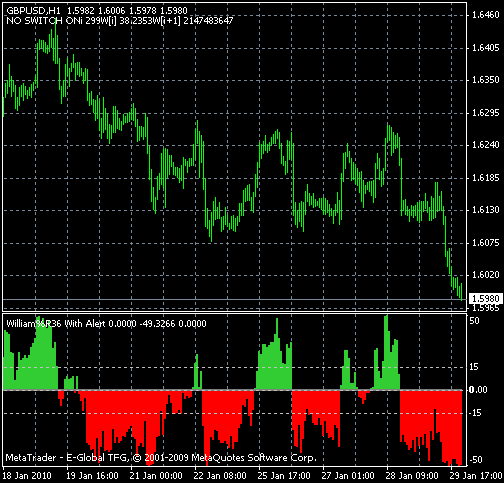
Task: Select the 1.5980 current price label
Action: tap(485, 298)
